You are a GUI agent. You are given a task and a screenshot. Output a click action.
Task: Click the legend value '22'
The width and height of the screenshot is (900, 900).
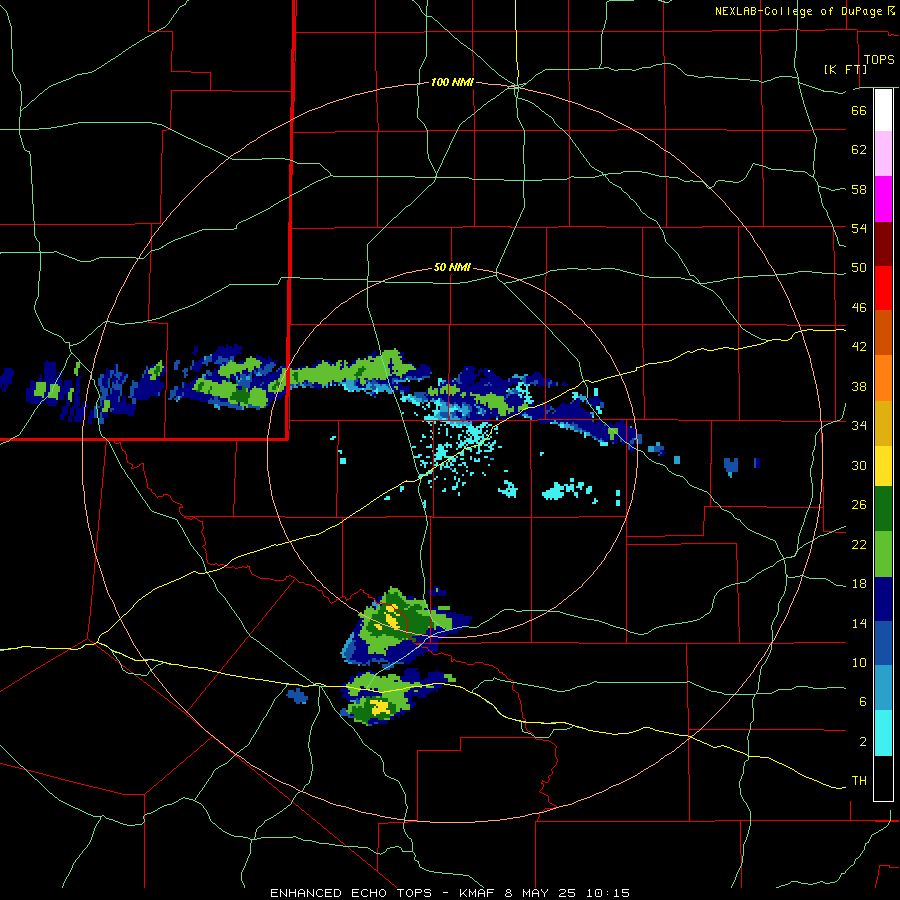click(x=859, y=545)
